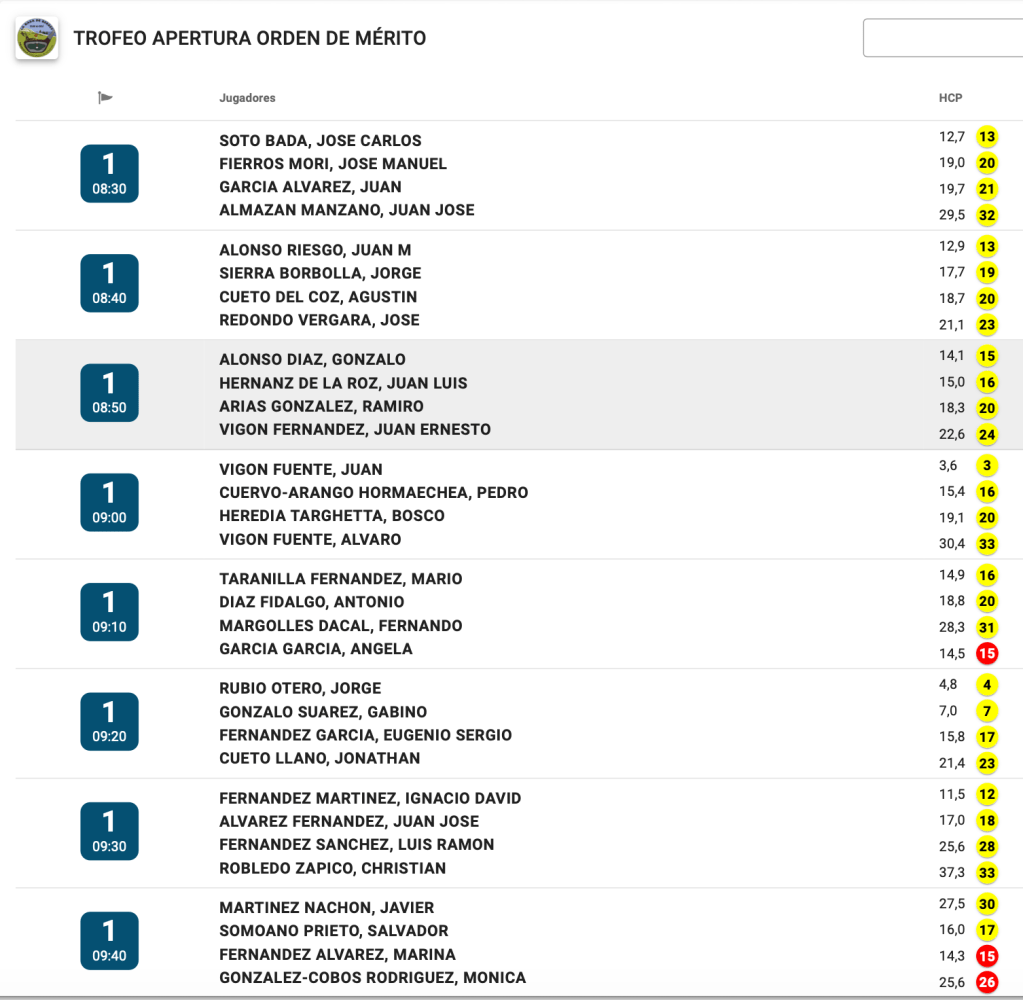Select the 09:20 tee time badge
1023x1000 pixels.
(x=109, y=721)
